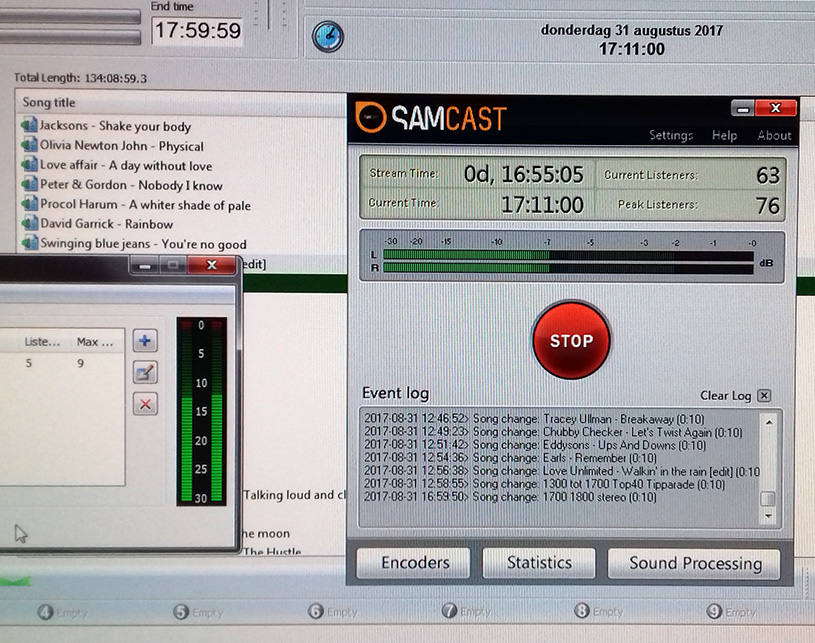This screenshot has width=815, height=643.
Task: Select Procol Harum - A whiter shade of pale
Action: tap(145, 205)
